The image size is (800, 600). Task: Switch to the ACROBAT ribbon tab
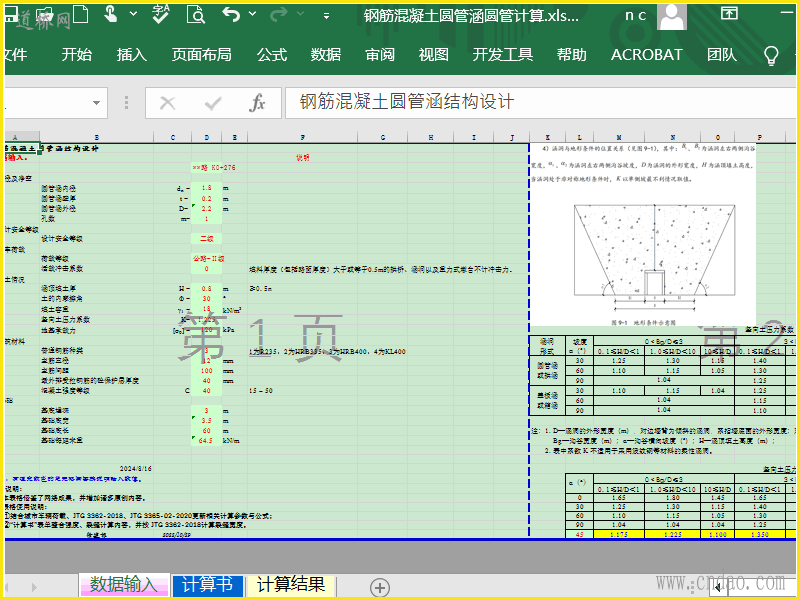(646, 55)
